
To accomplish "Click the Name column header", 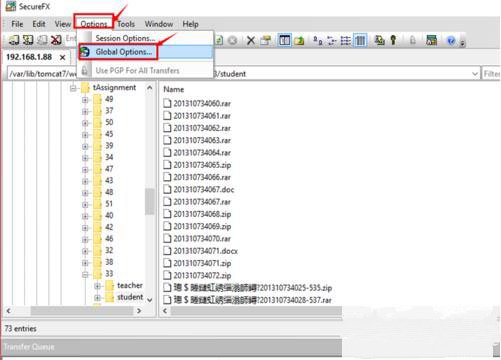I will [x=173, y=89].
